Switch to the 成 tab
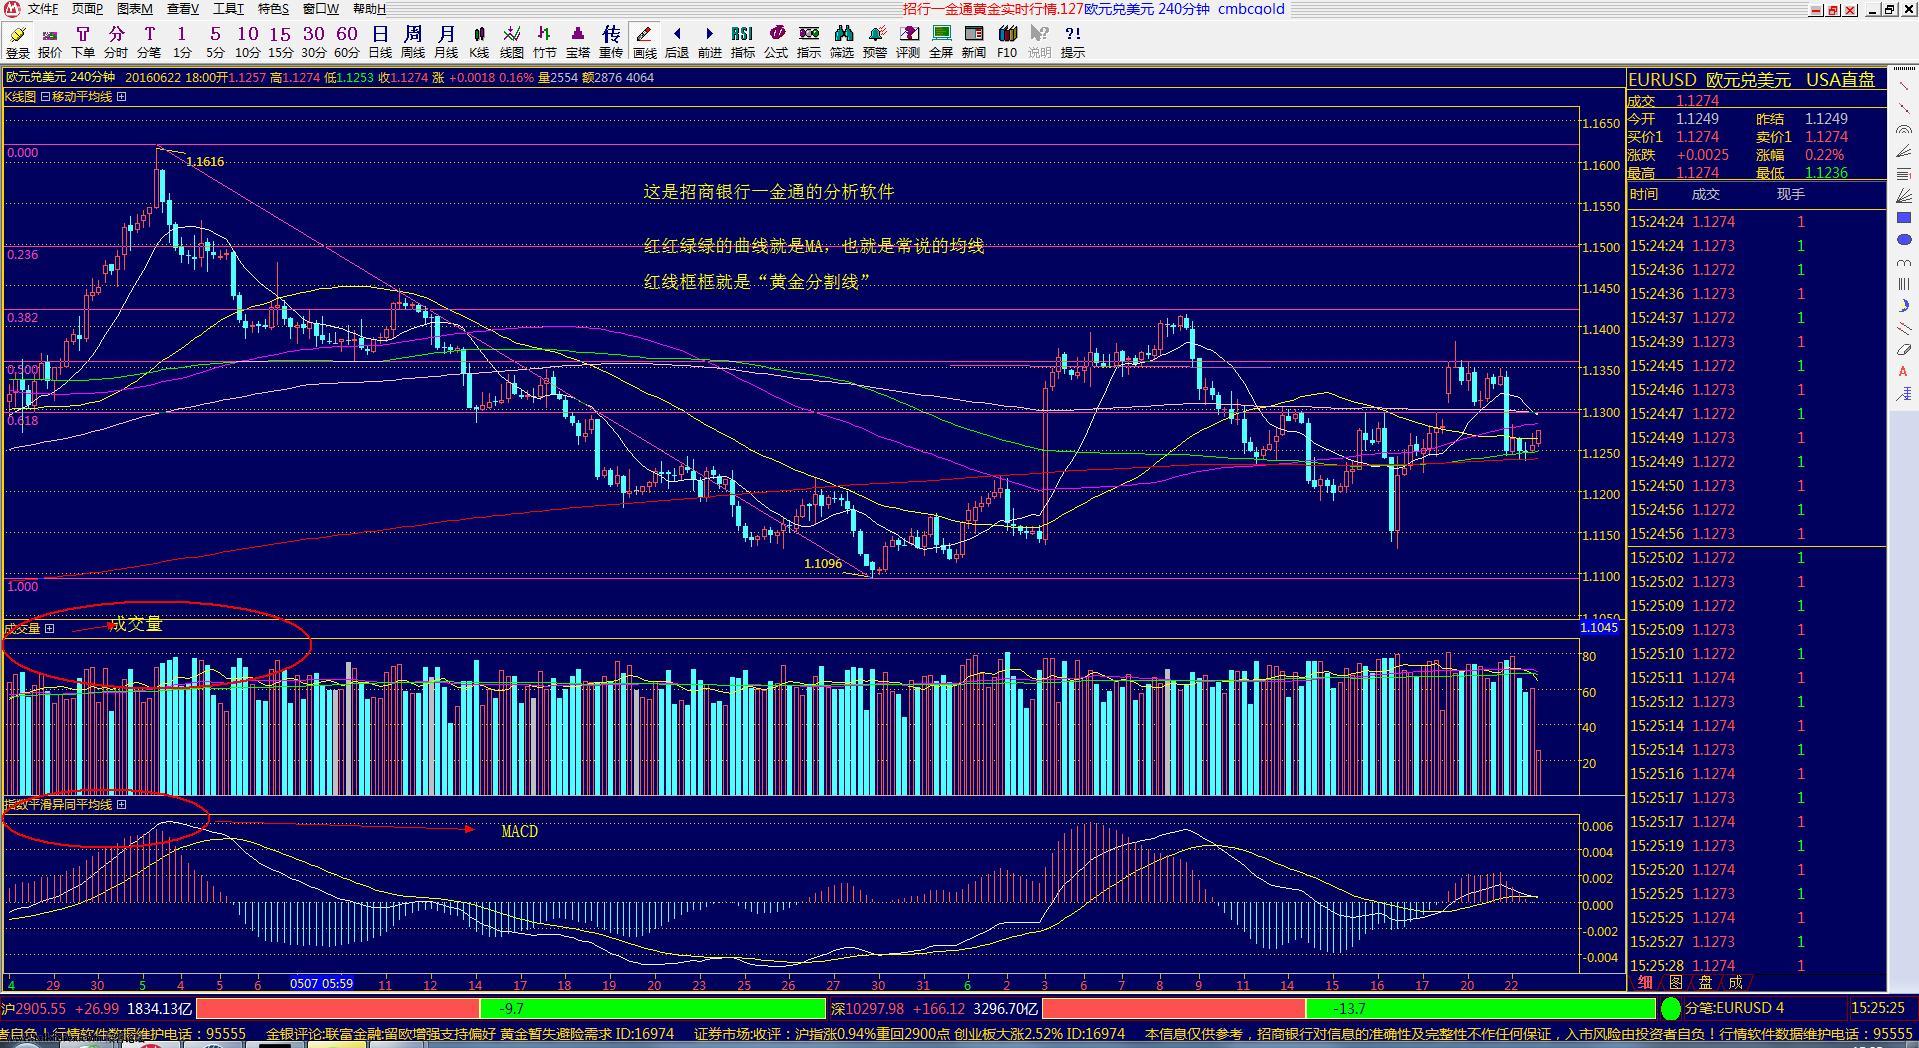Viewport: 1919px width, 1048px height. tap(1736, 983)
